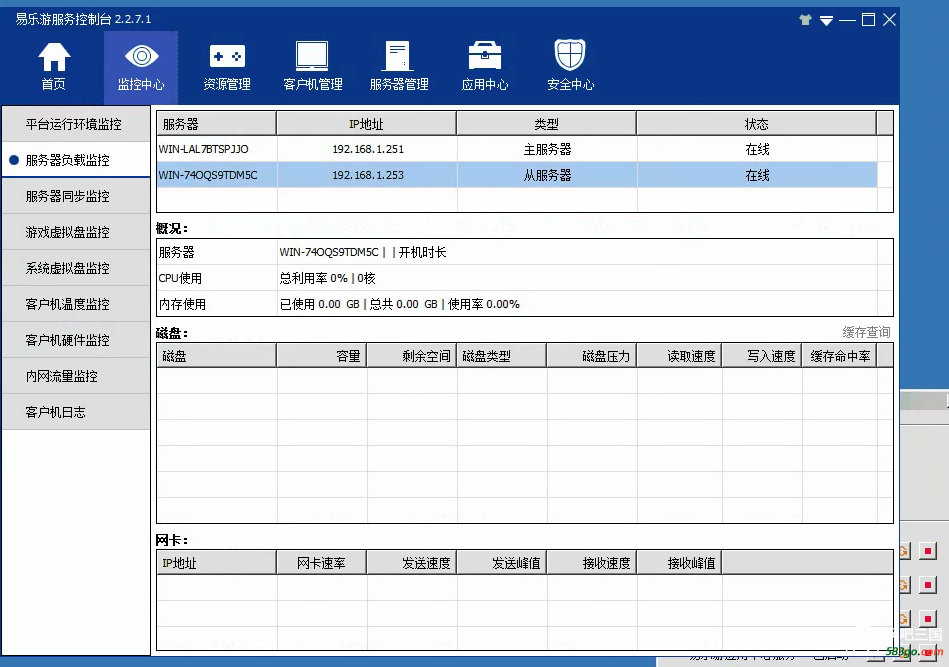949x667 pixels.
Task: Select 服务器负载监控 in sidebar
Action: pyautogui.click(x=76, y=160)
